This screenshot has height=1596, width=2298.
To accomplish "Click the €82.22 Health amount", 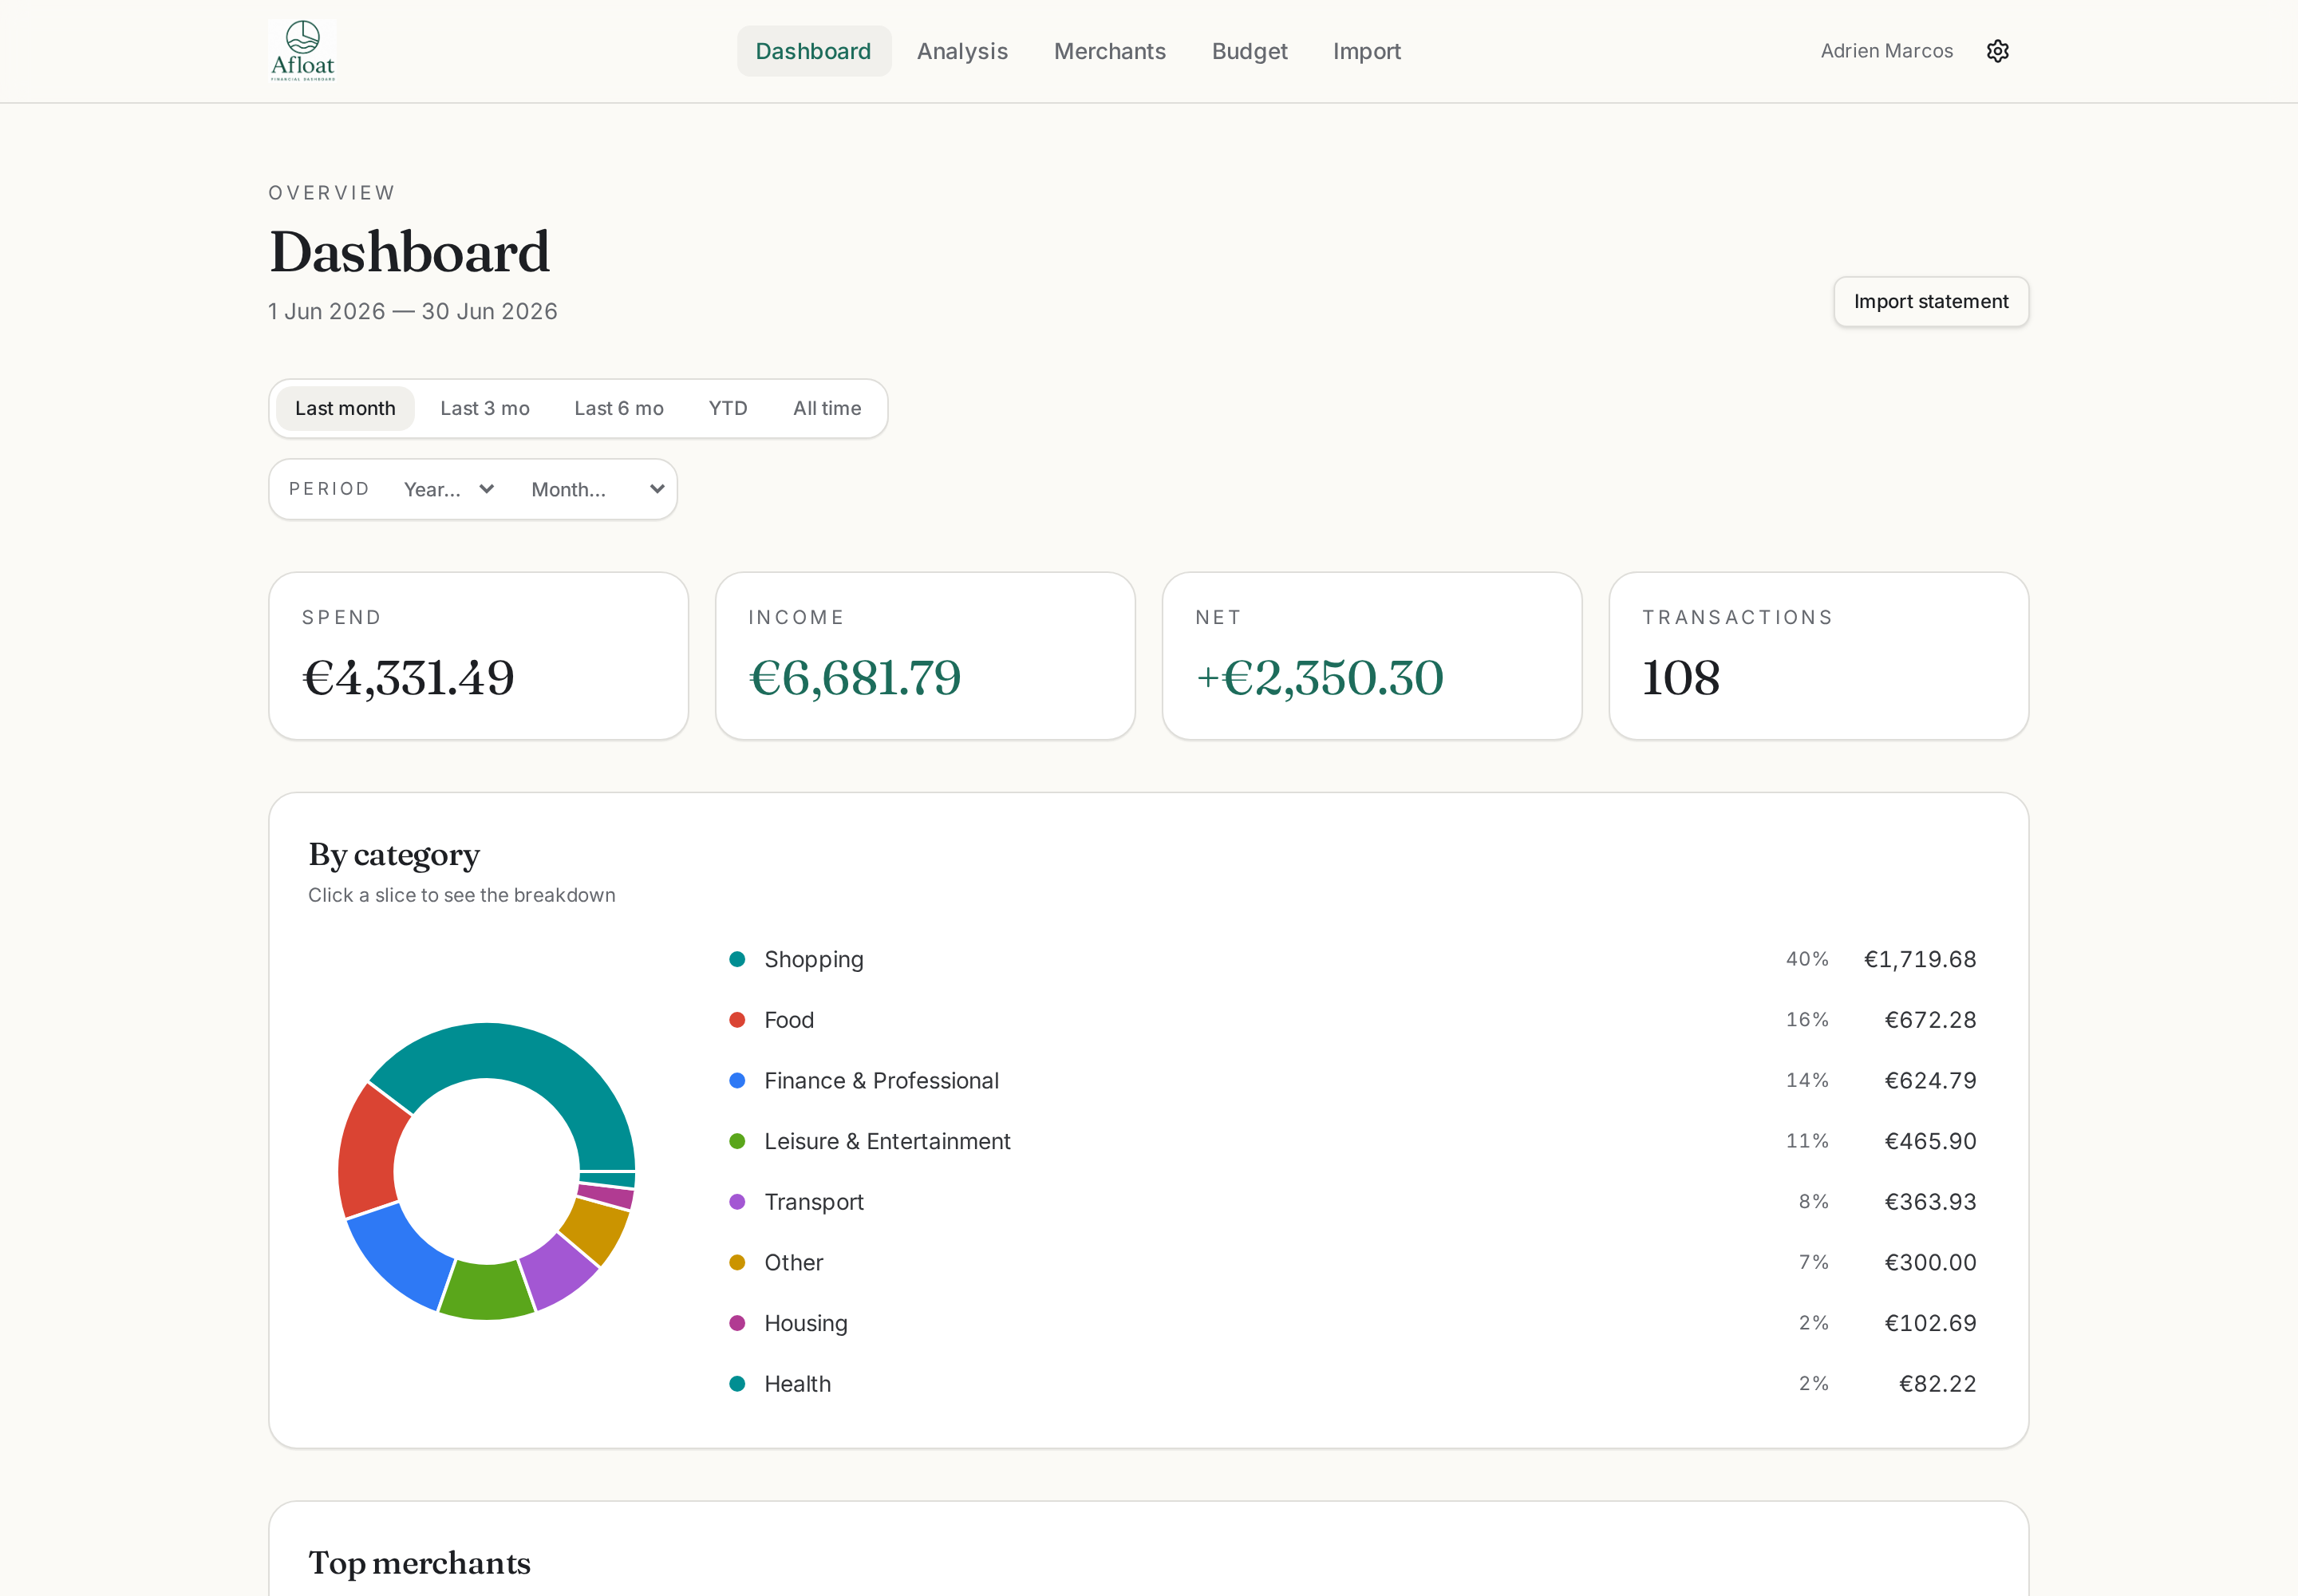I will [x=1937, y=1384].
